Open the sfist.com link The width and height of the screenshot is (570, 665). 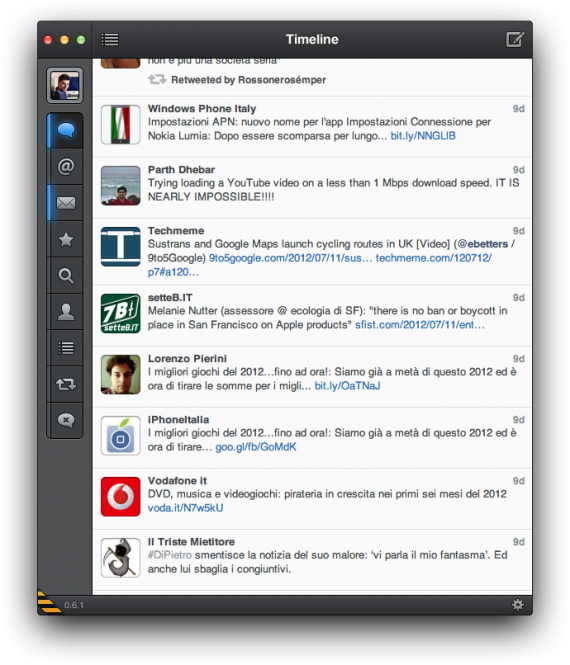coord(419,325)
